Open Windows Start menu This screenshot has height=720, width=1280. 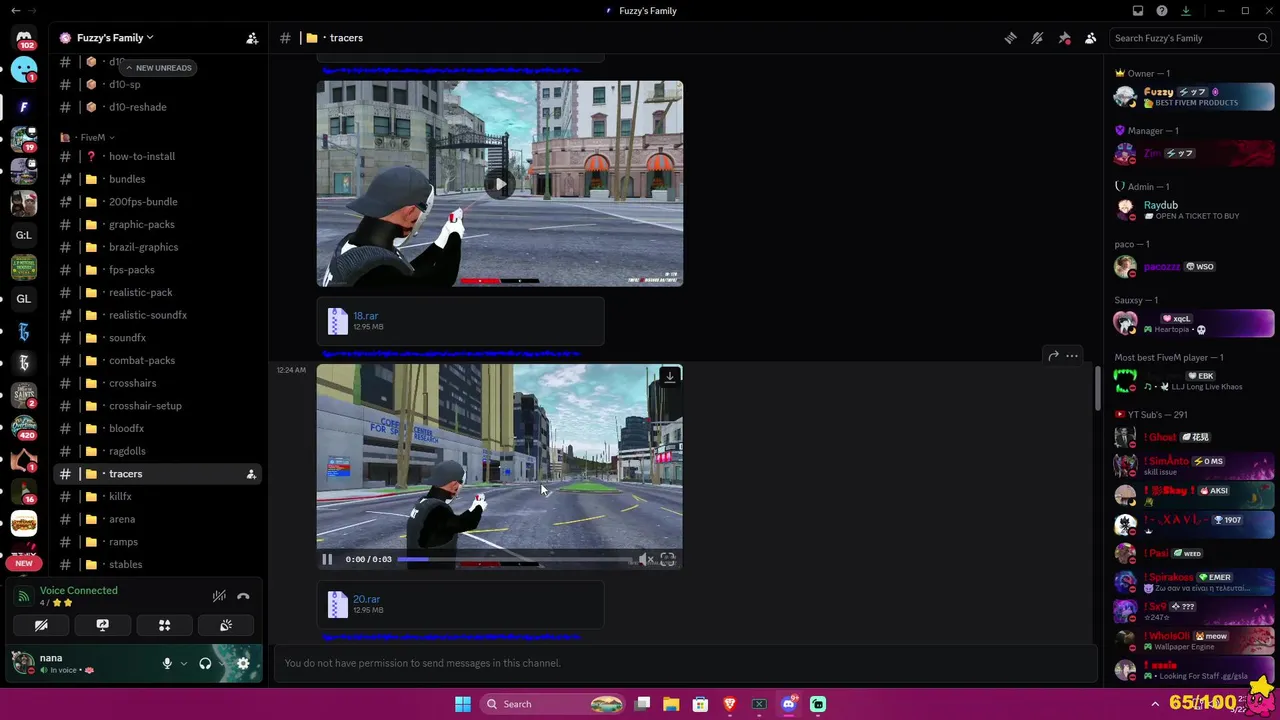[x=463, y=704]
